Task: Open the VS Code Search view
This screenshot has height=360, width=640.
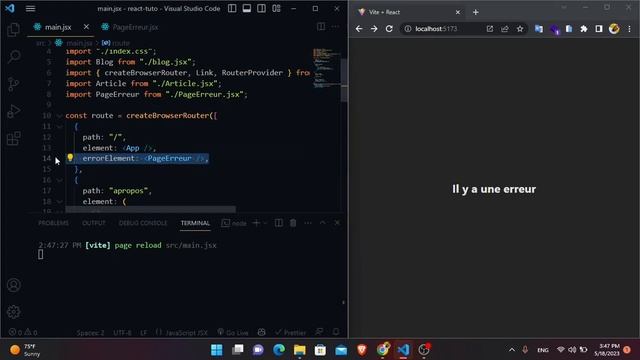Action: point(14,56)
